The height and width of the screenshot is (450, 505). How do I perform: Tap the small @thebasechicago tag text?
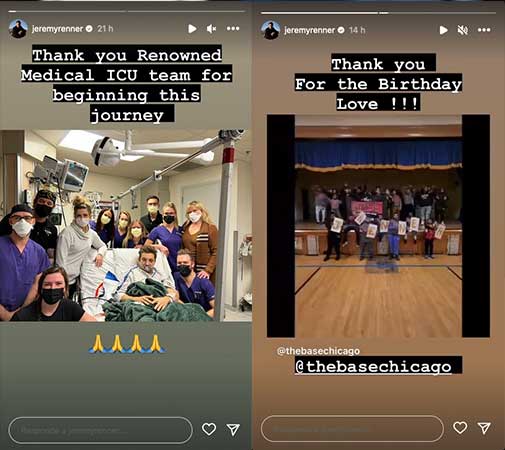[x=318, y=351]
